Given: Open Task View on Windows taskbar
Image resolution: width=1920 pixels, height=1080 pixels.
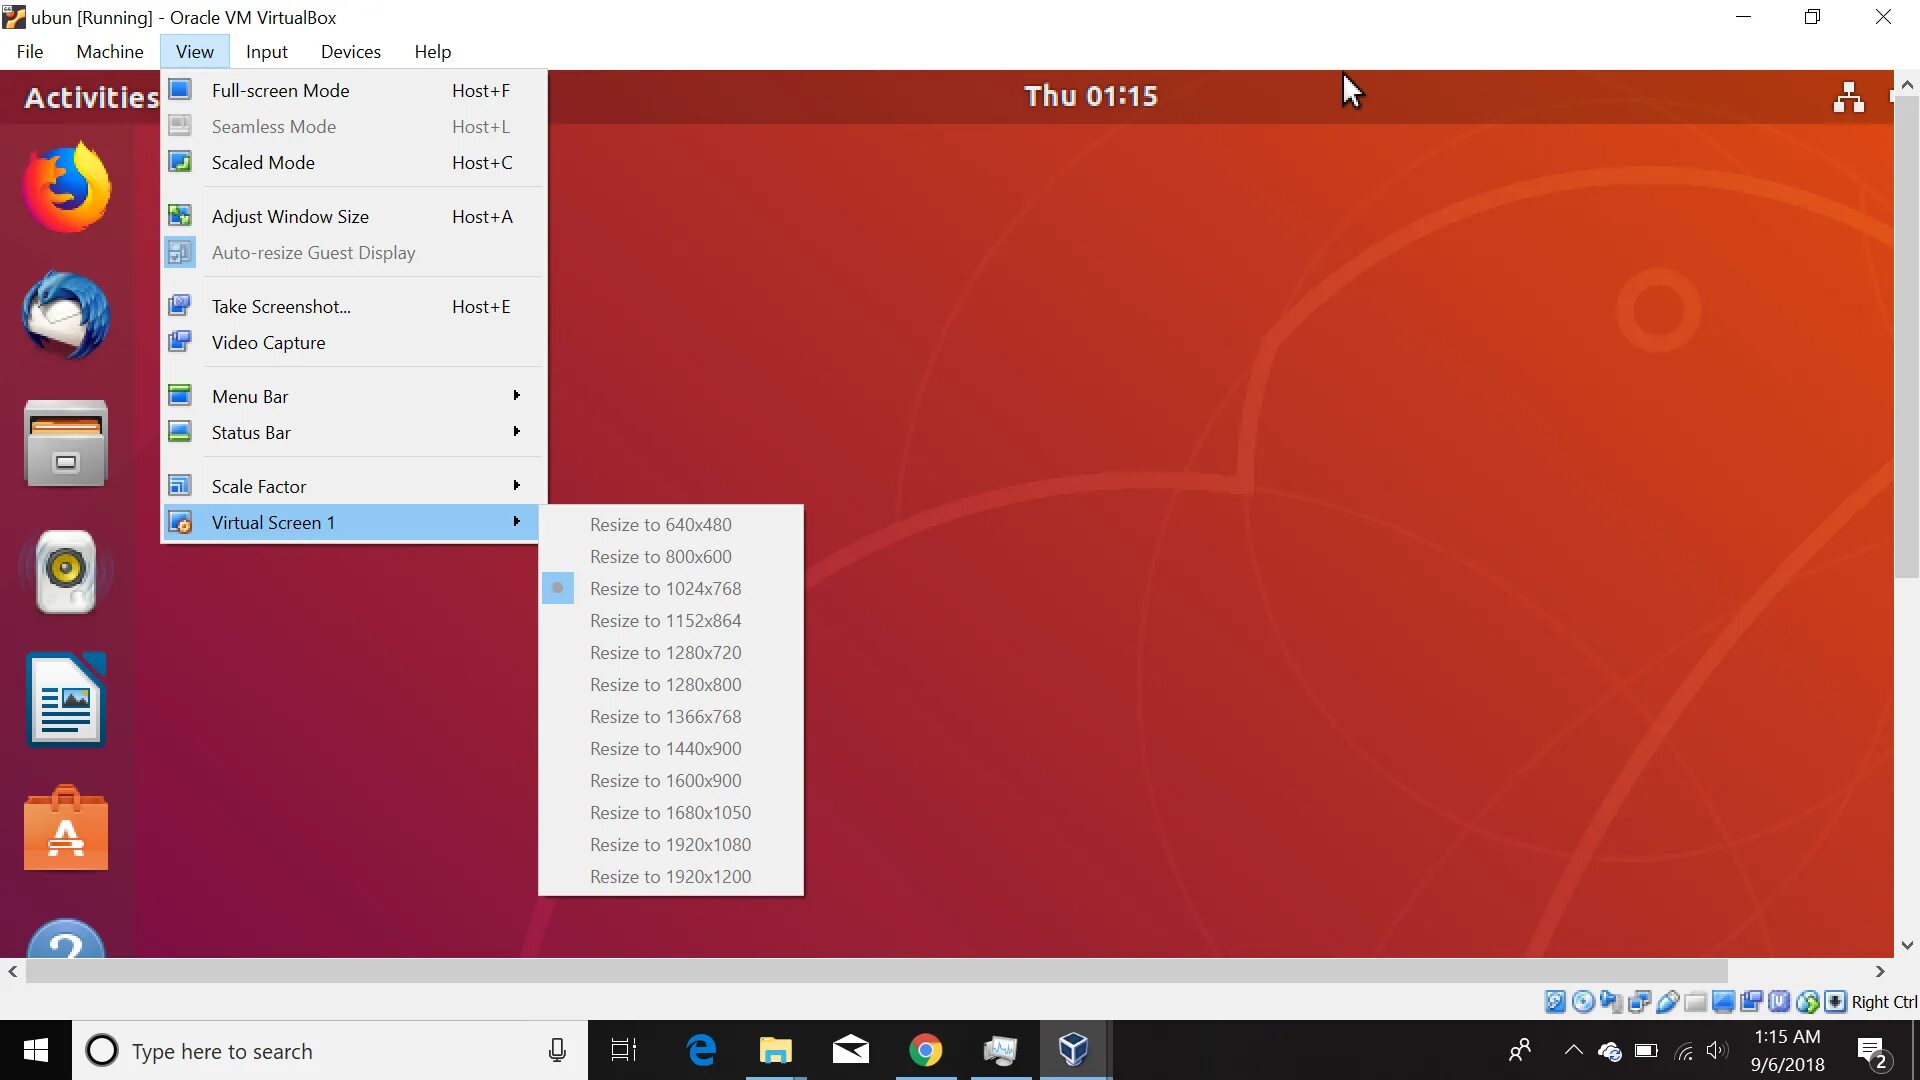Looking at the screenshot, I should pos(624,1050).
